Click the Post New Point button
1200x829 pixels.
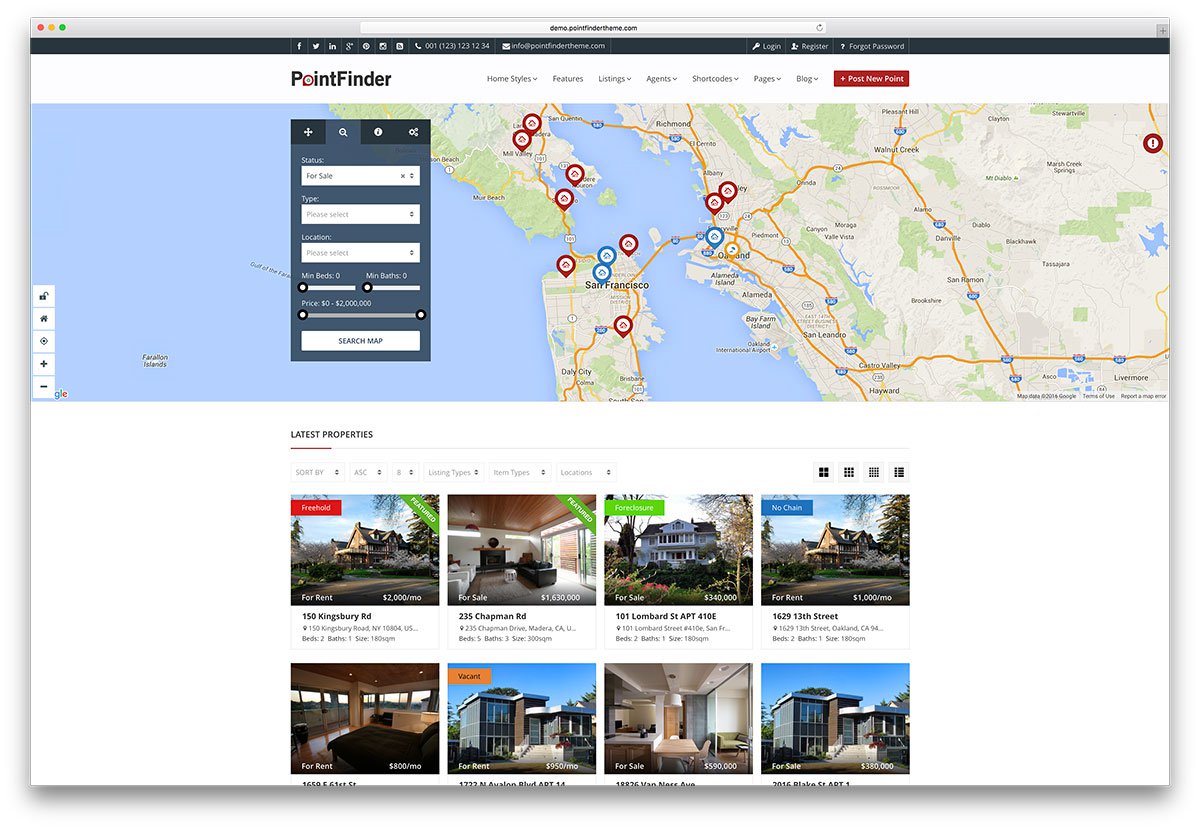click(871, 79)
